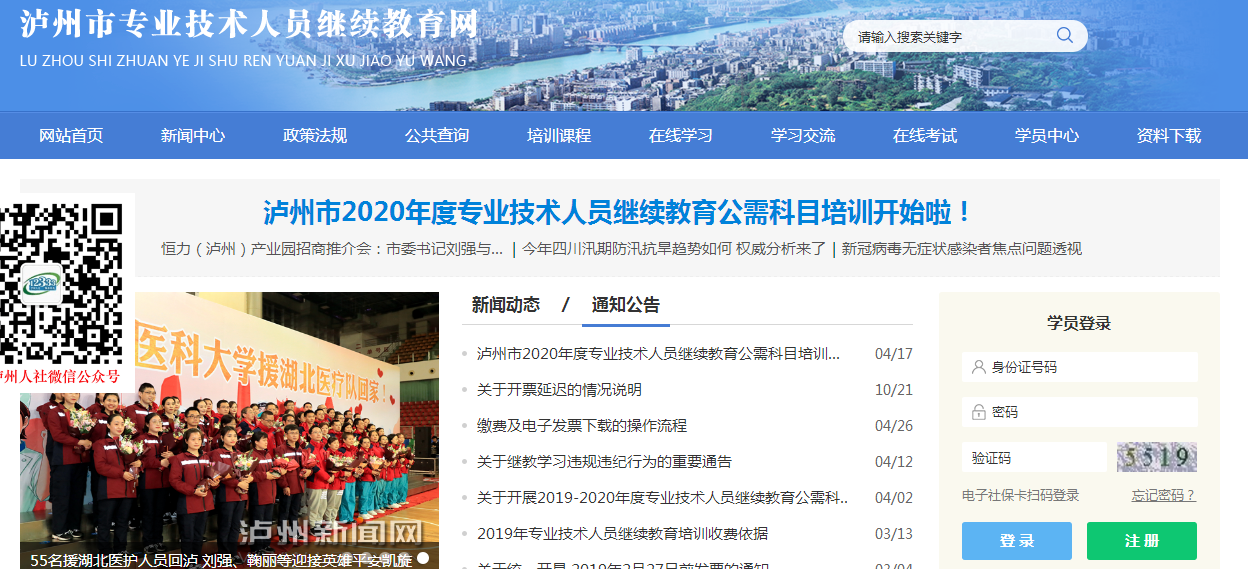The image size is (1248, 569).
Task: Click the white carousel indicator dot
Action: pyautogui.click(x=423, y=558)
